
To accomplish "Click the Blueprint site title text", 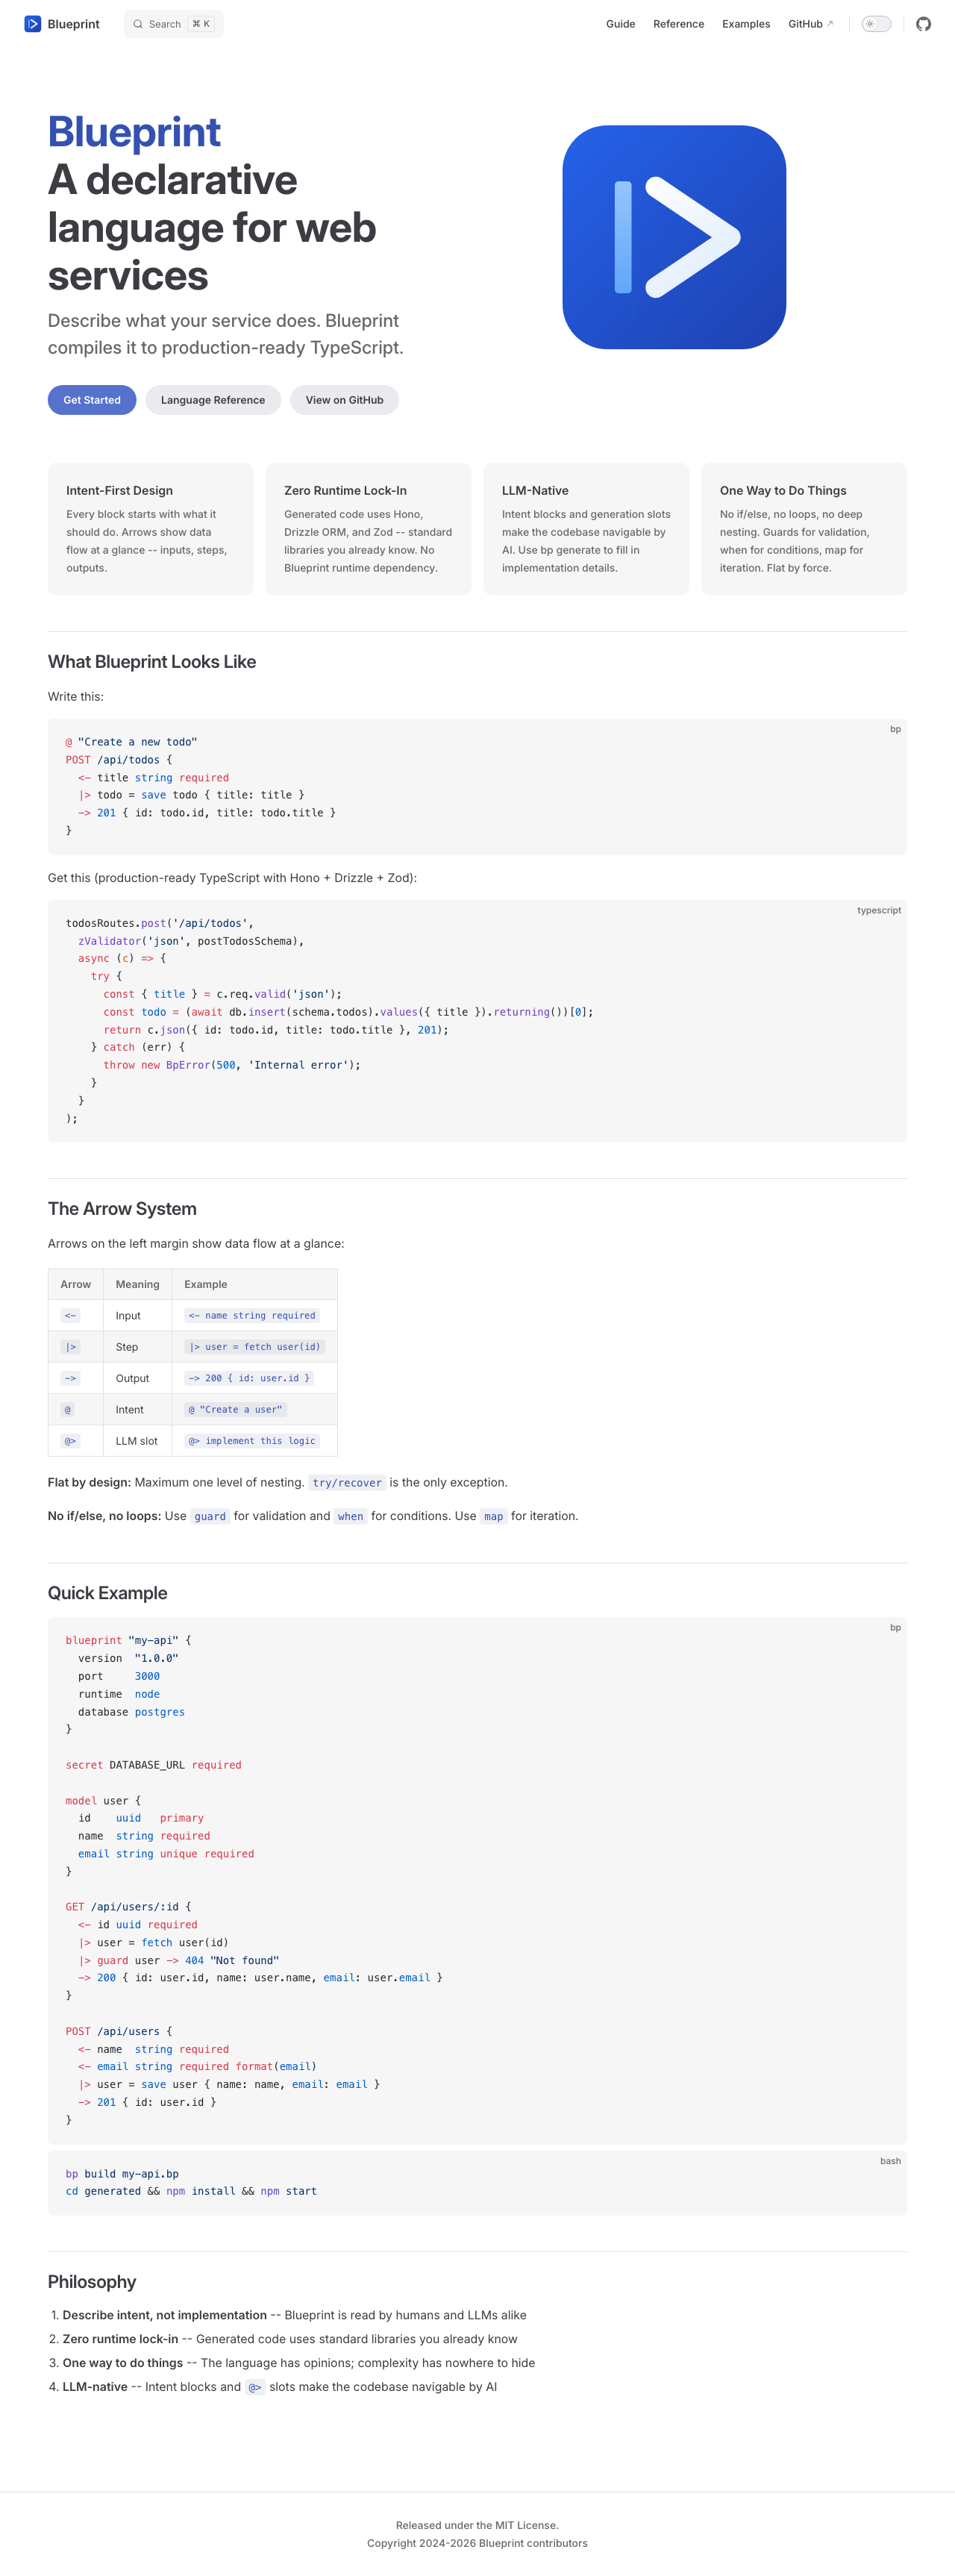I will coord(74,24).
